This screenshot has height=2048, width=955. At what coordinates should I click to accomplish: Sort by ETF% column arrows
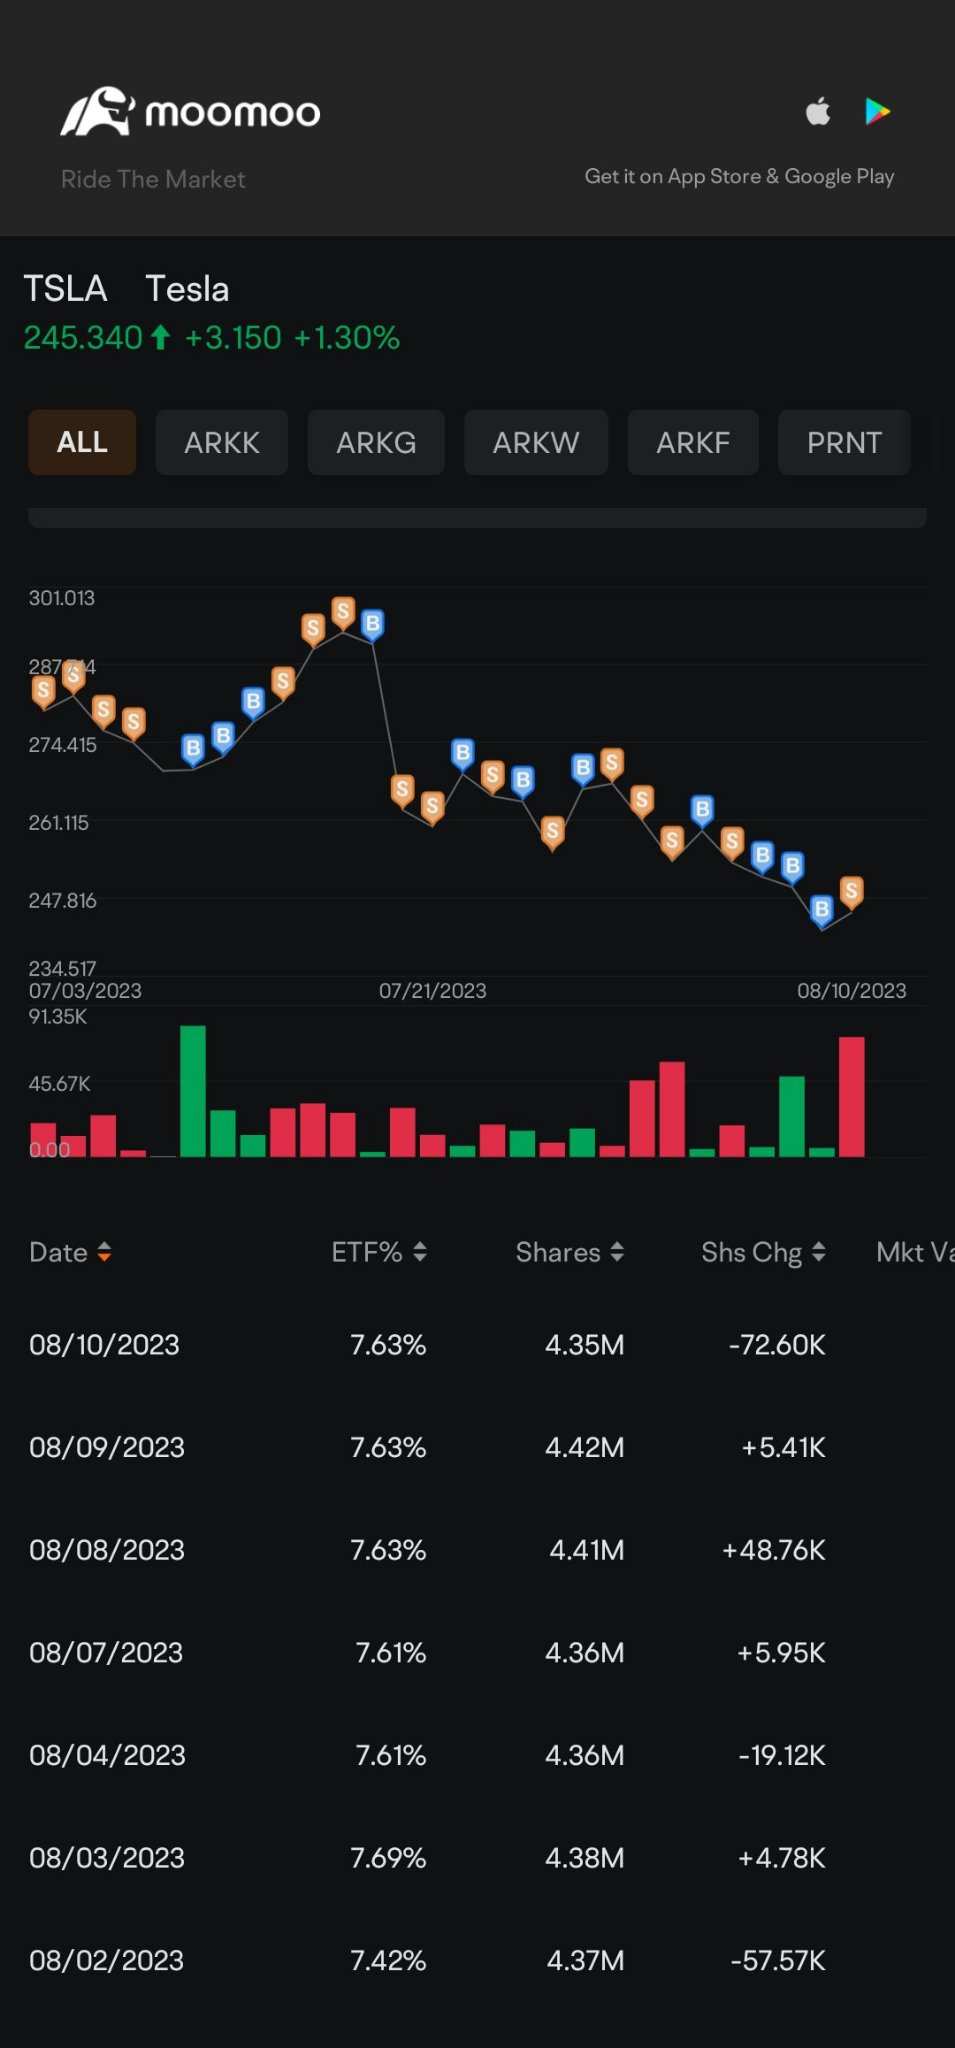tap(420, 1252)
